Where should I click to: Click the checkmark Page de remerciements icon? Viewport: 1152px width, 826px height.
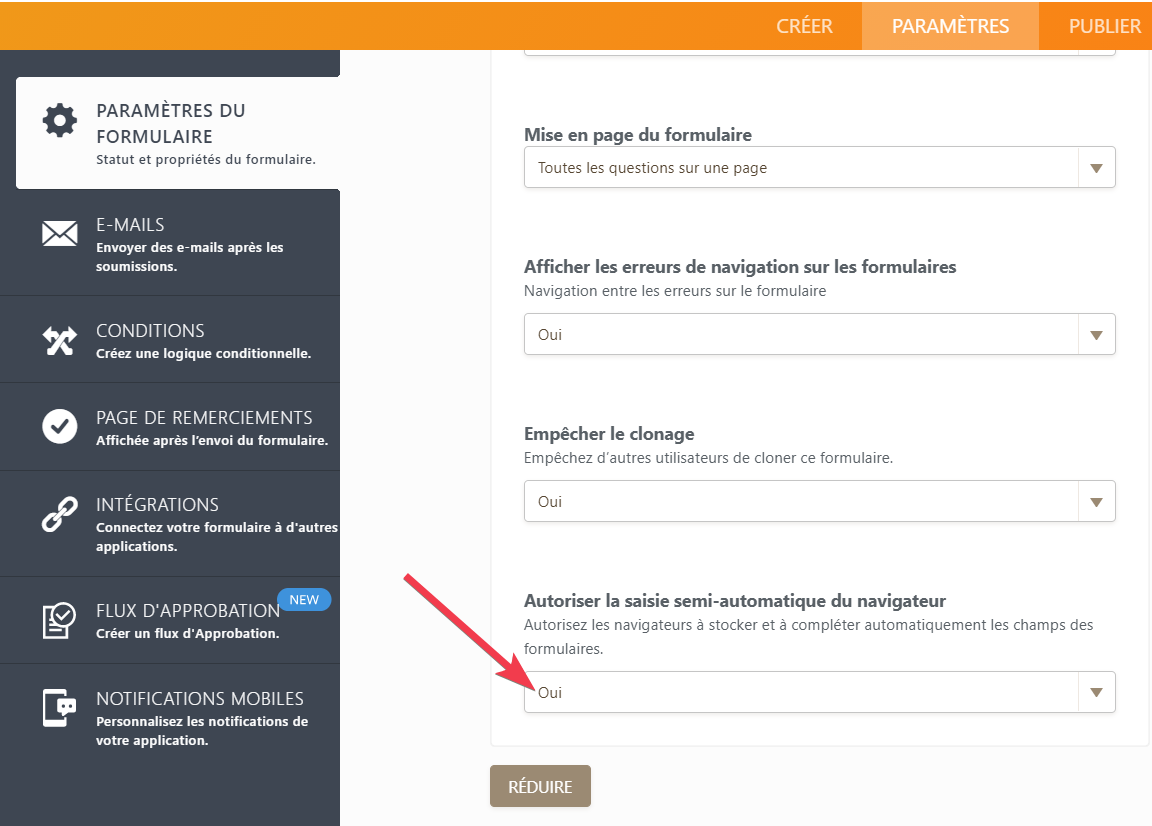60,426
